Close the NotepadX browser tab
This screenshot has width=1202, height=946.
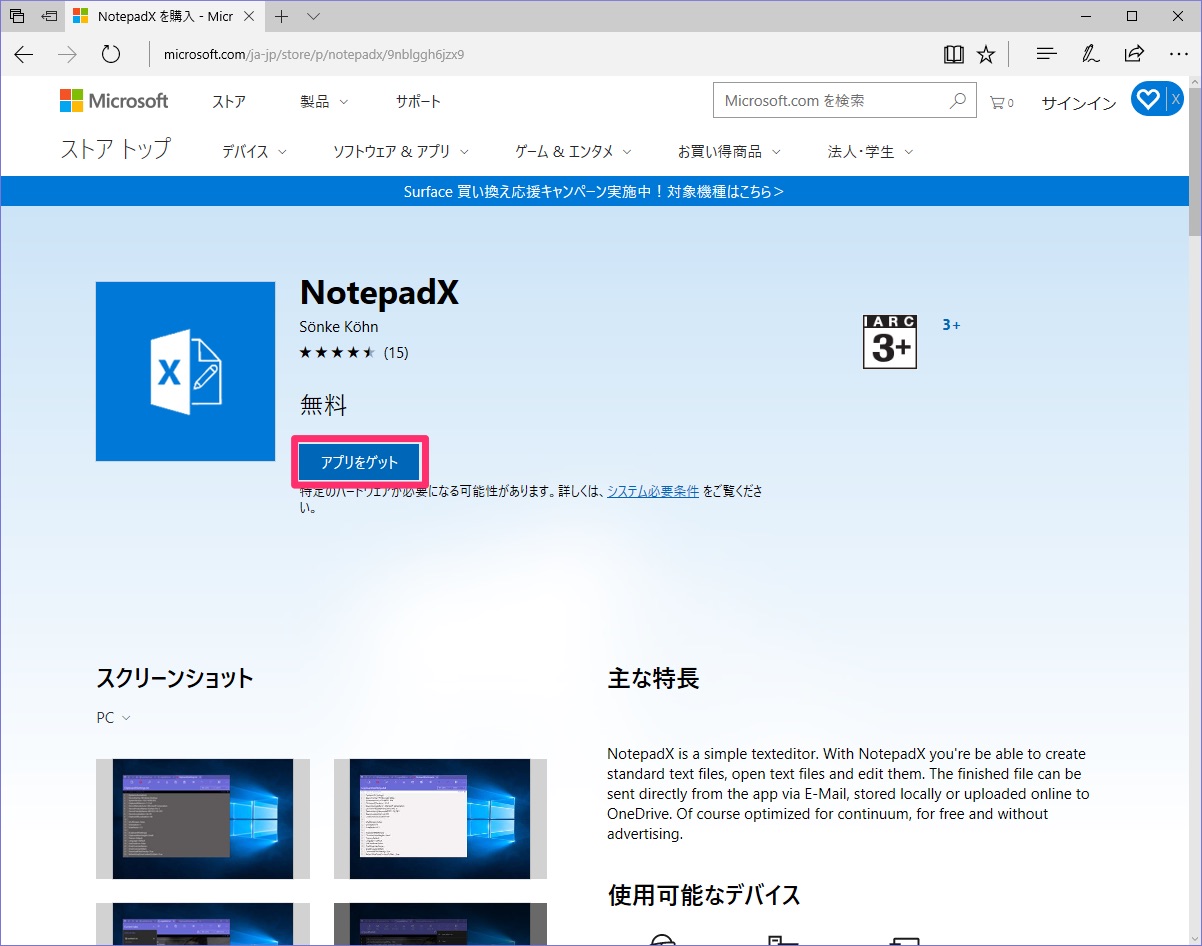coord(249,16)
